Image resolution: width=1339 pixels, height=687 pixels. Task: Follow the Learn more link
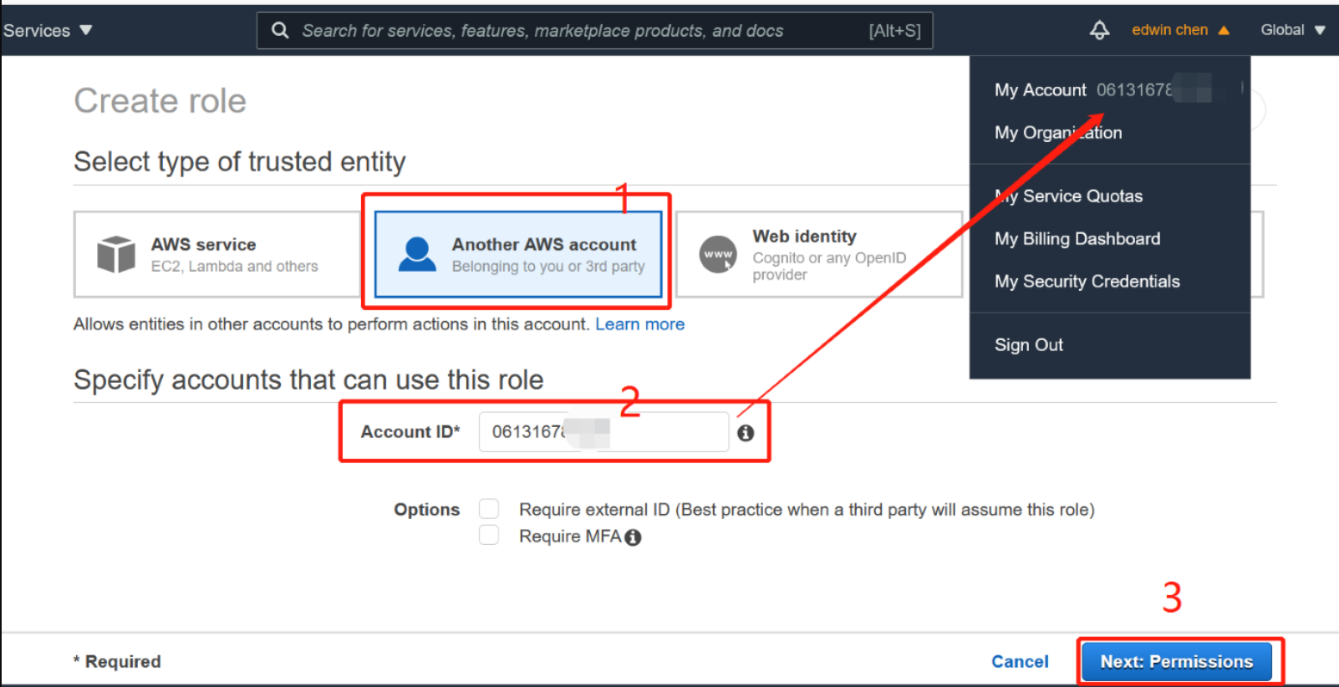(640, 324)
